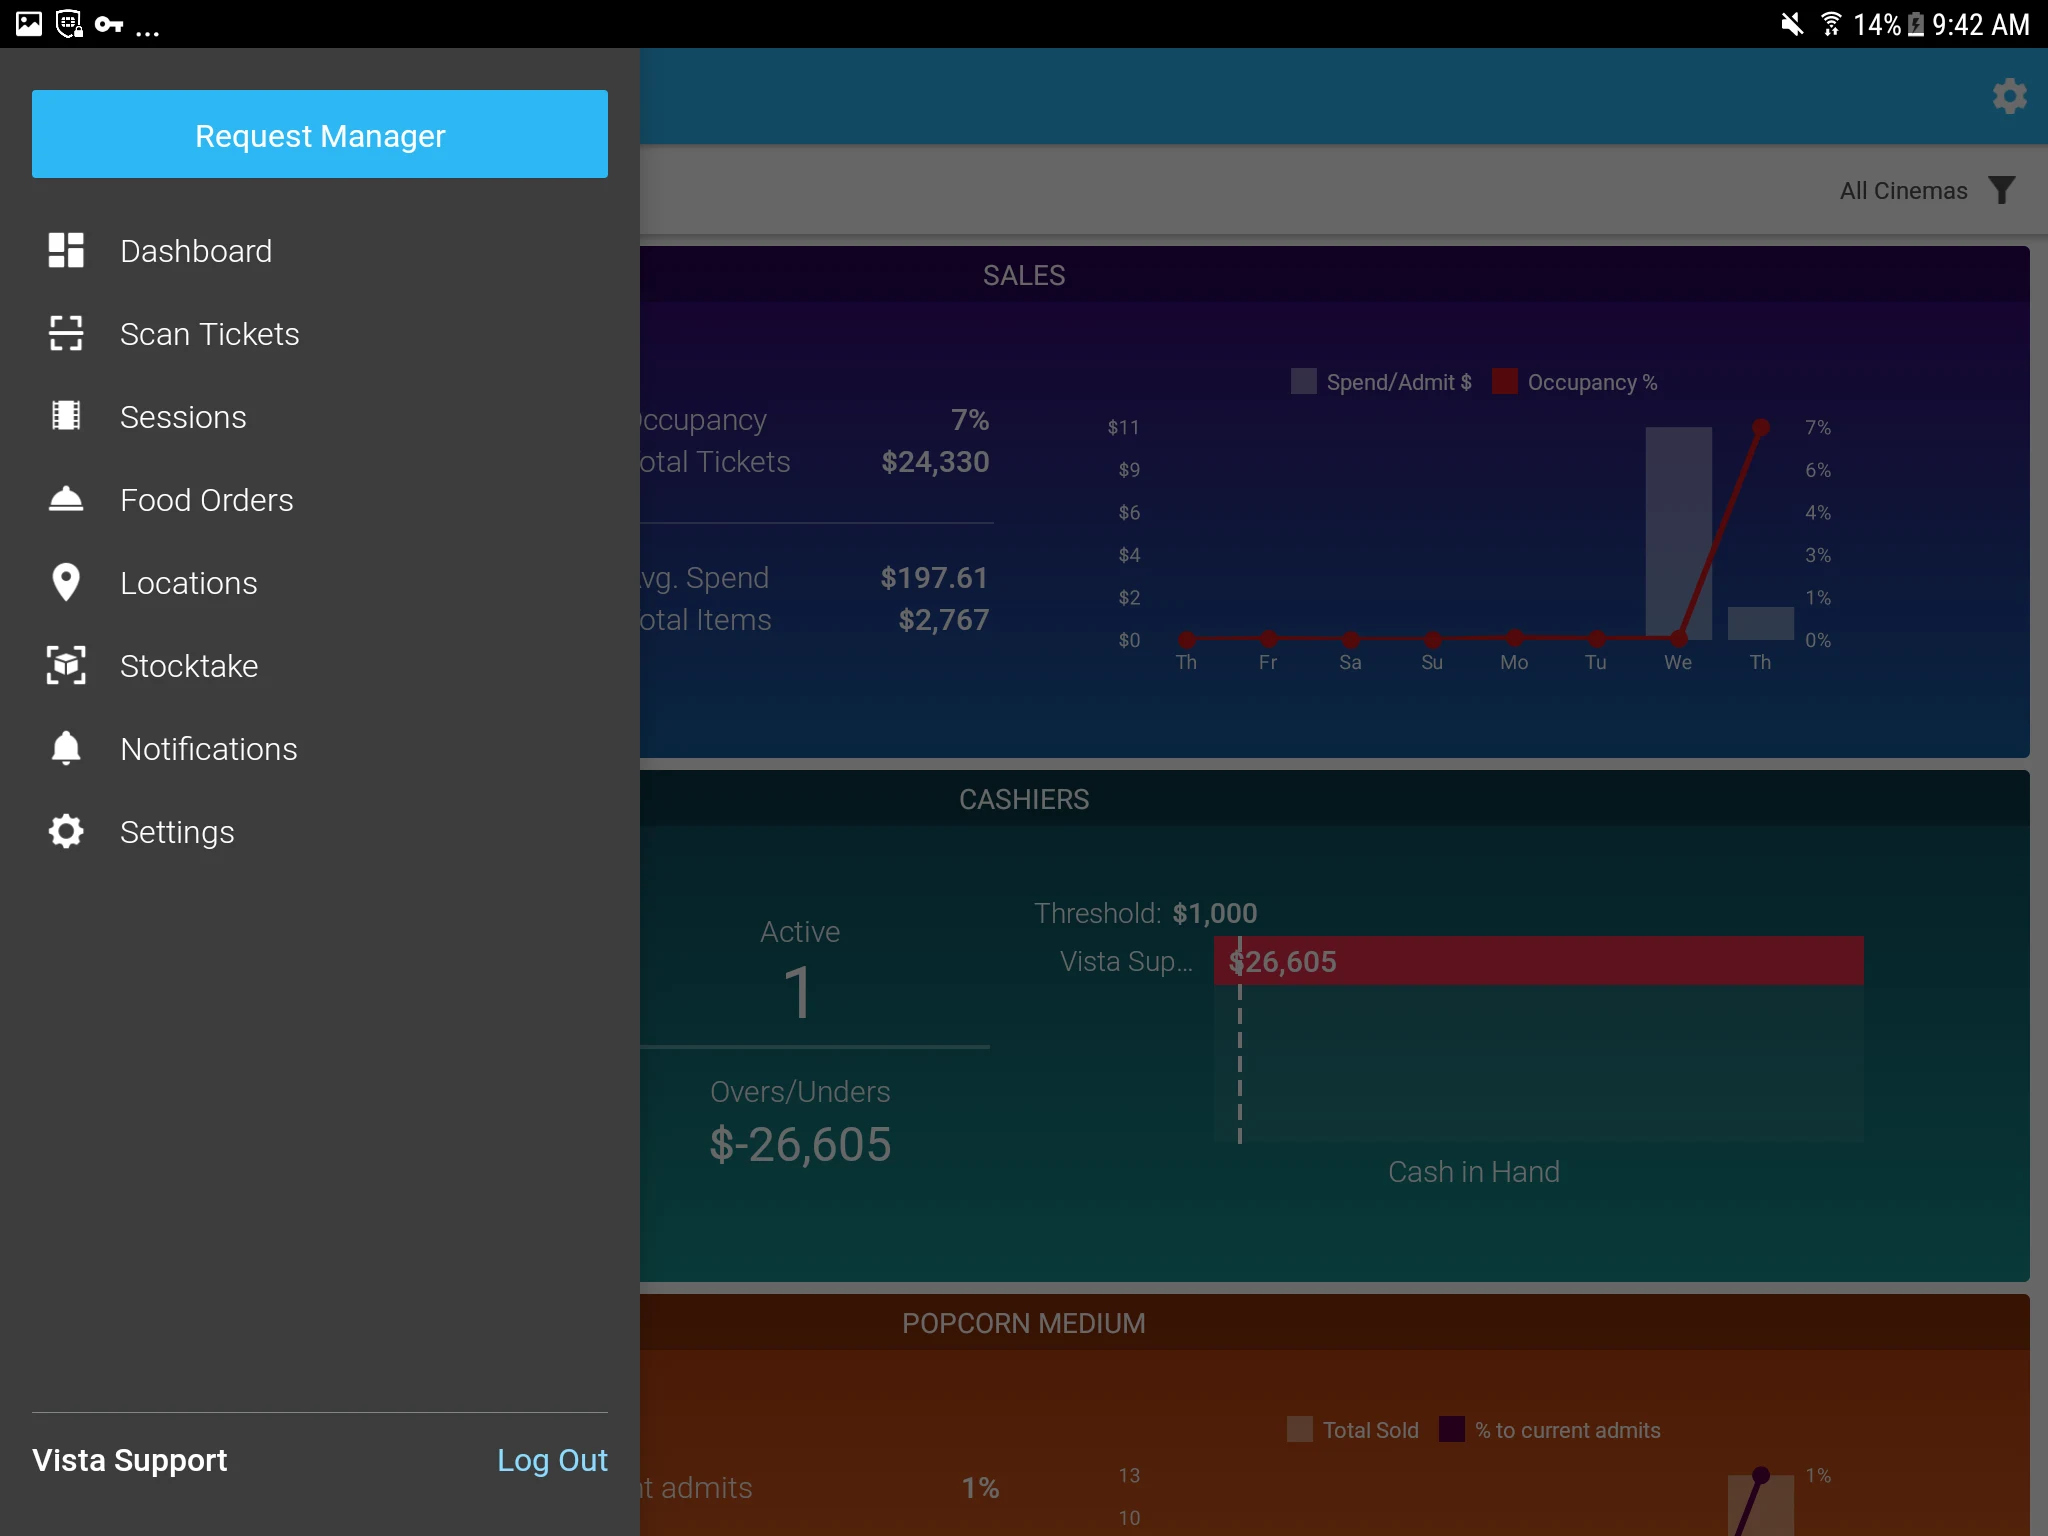
Task: Click the Log Out link
Action: (x=552, y=1460)
